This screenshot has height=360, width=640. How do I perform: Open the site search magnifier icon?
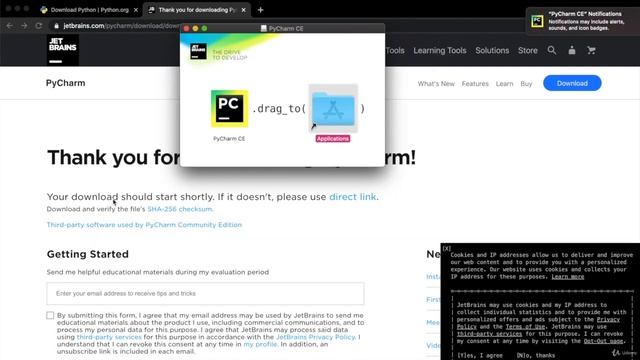[551, 50]
